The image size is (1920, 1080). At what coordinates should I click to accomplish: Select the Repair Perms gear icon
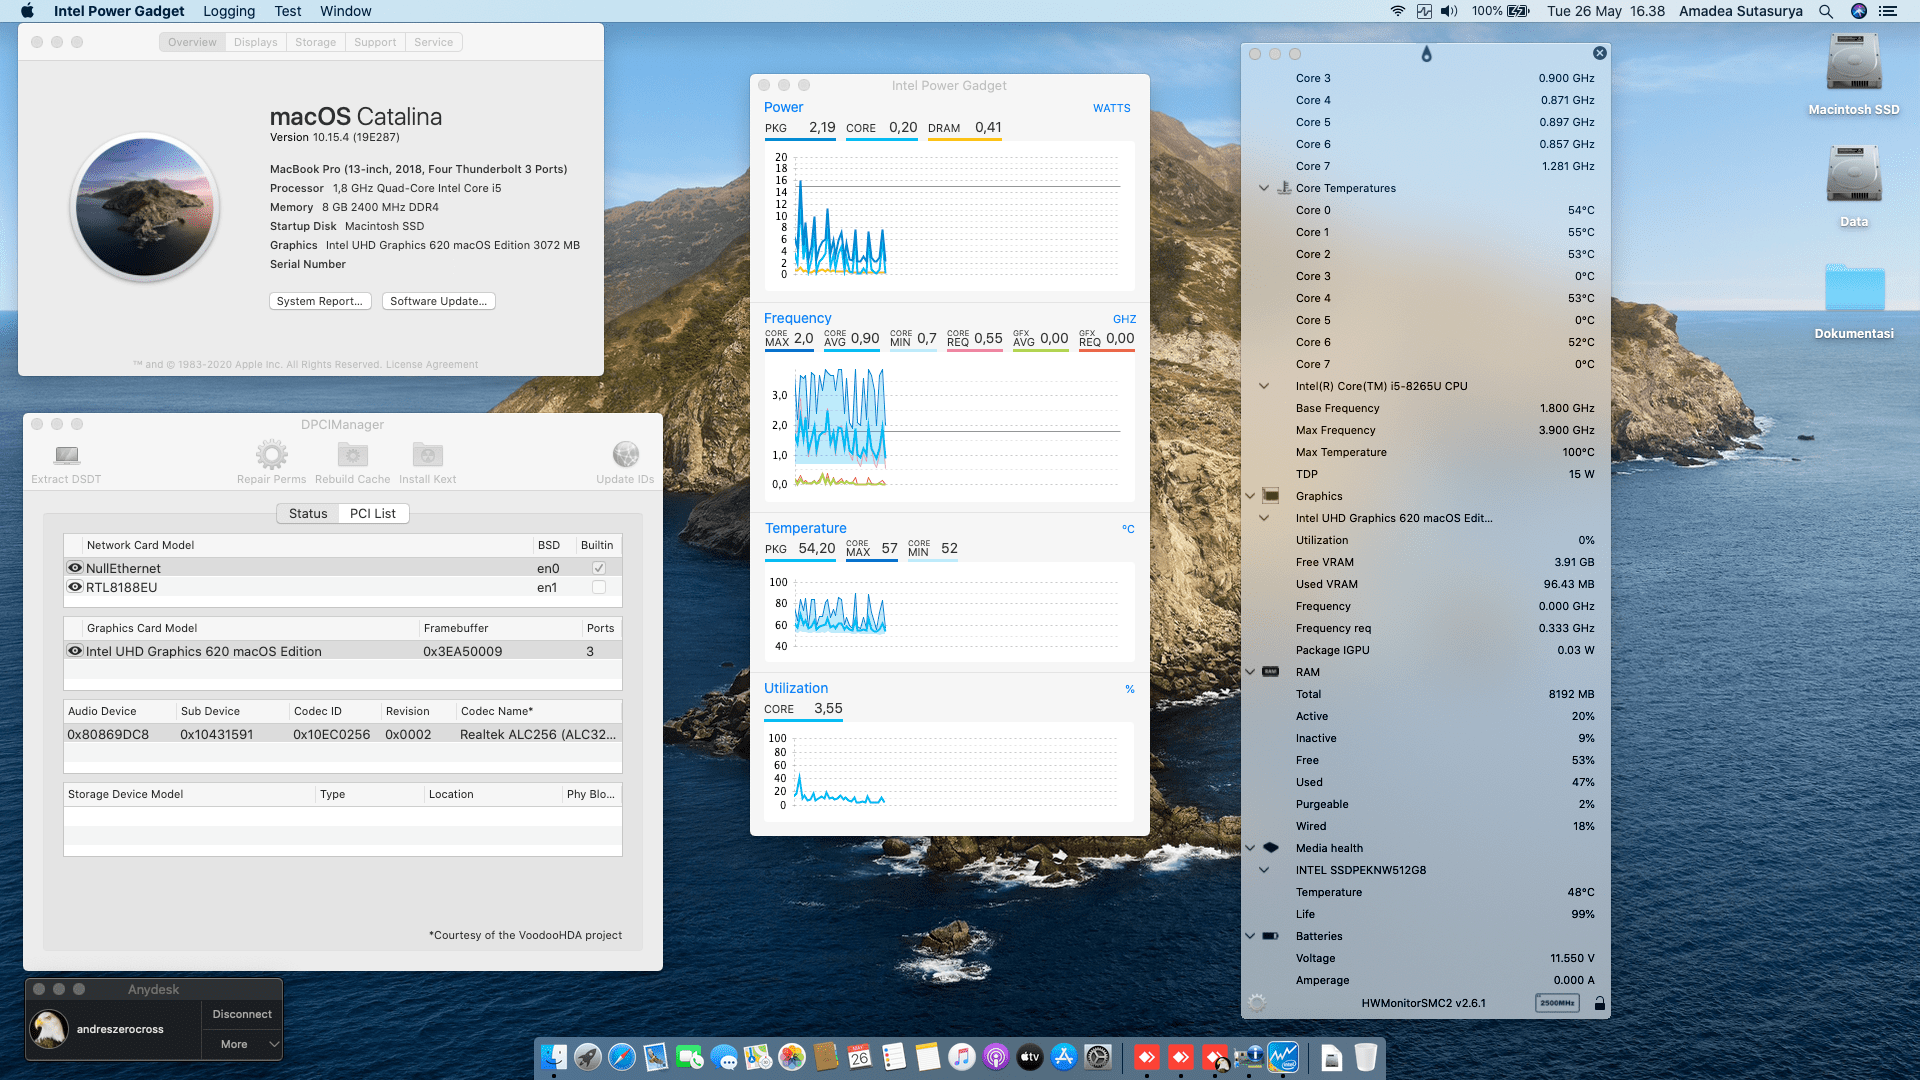click(270, 455)
